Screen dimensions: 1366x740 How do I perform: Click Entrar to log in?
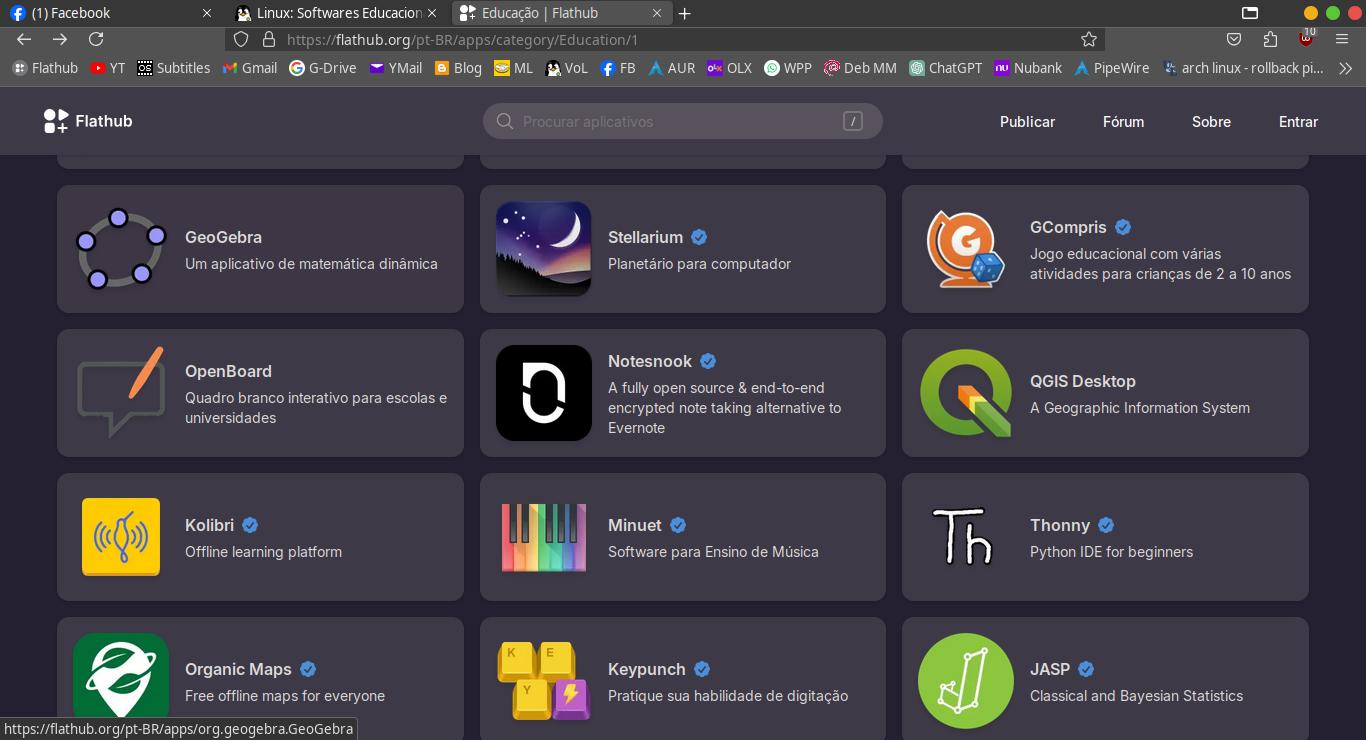click(x=1298, y=121)
